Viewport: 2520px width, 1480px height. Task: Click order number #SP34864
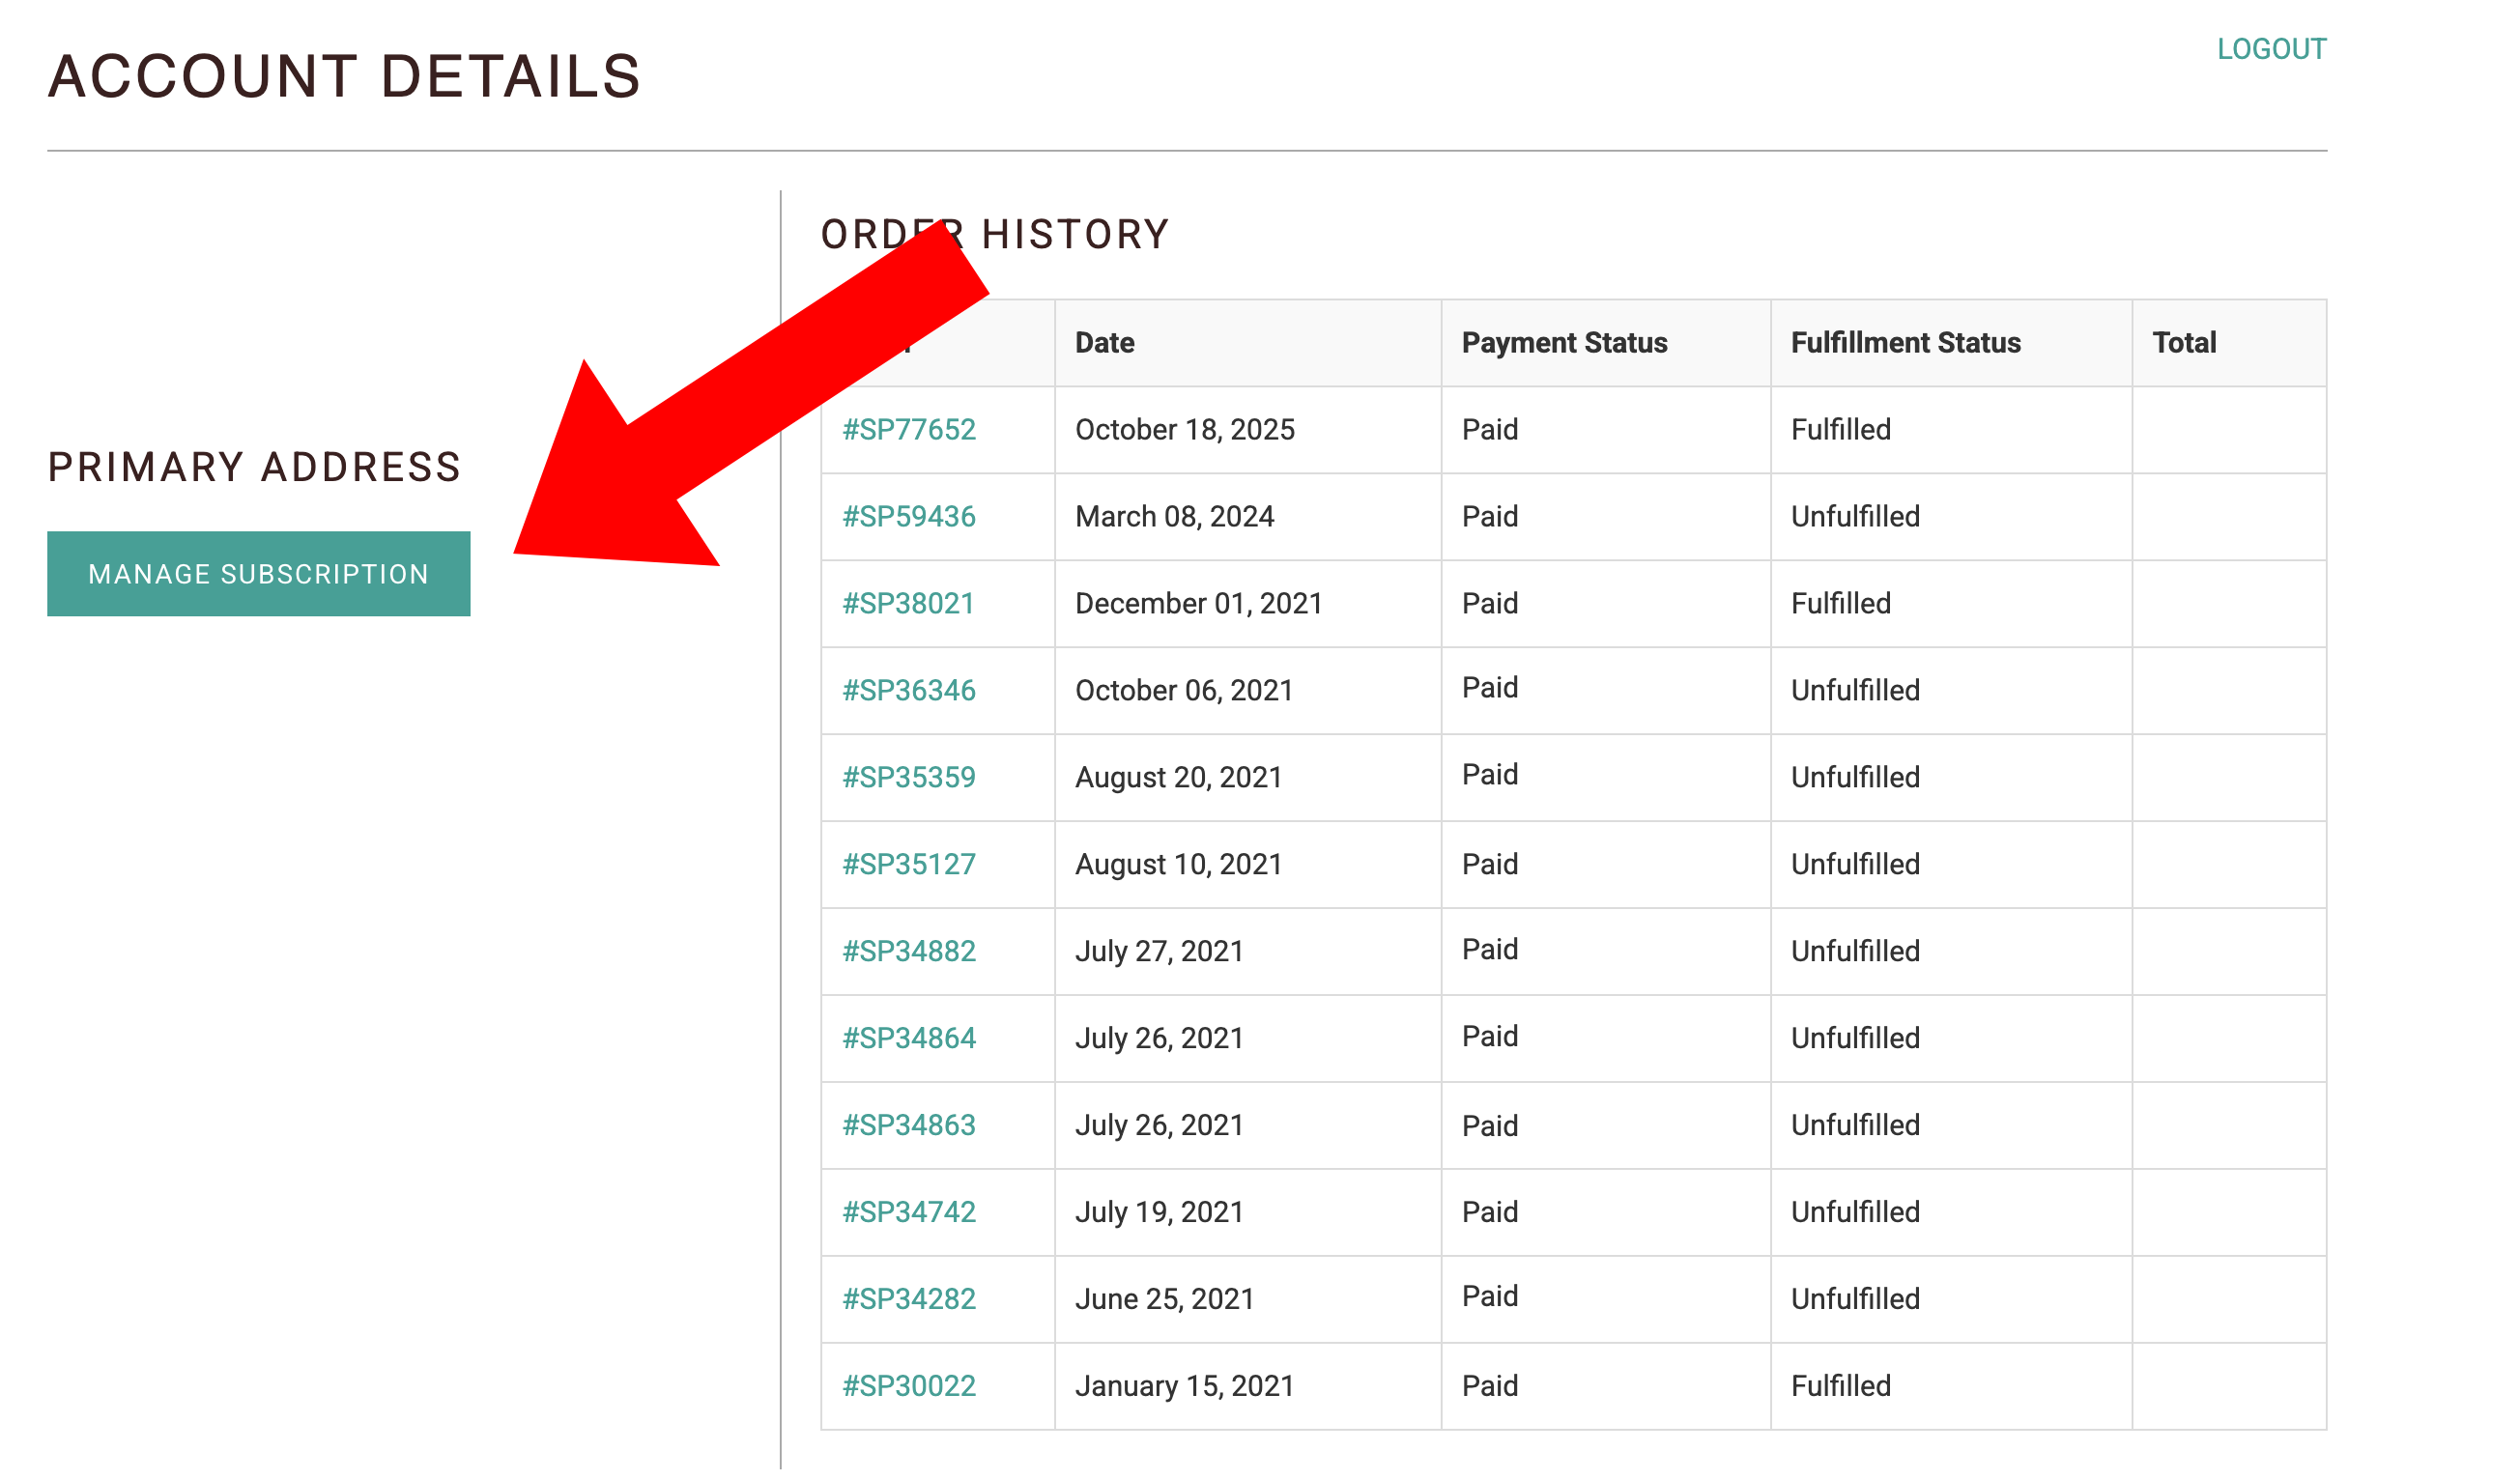tap(908, 1039)
